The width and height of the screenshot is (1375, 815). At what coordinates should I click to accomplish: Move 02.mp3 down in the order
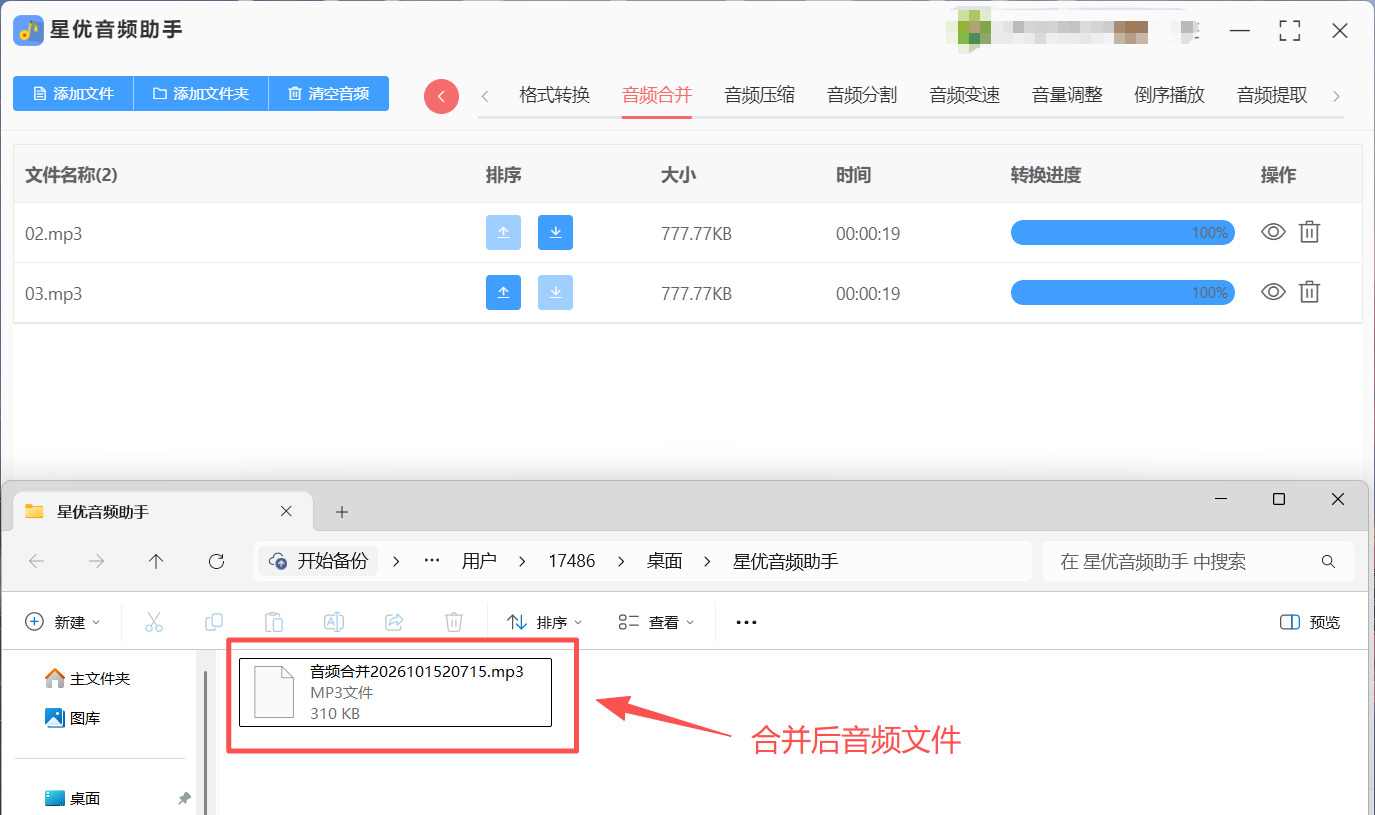coord(555,232)
